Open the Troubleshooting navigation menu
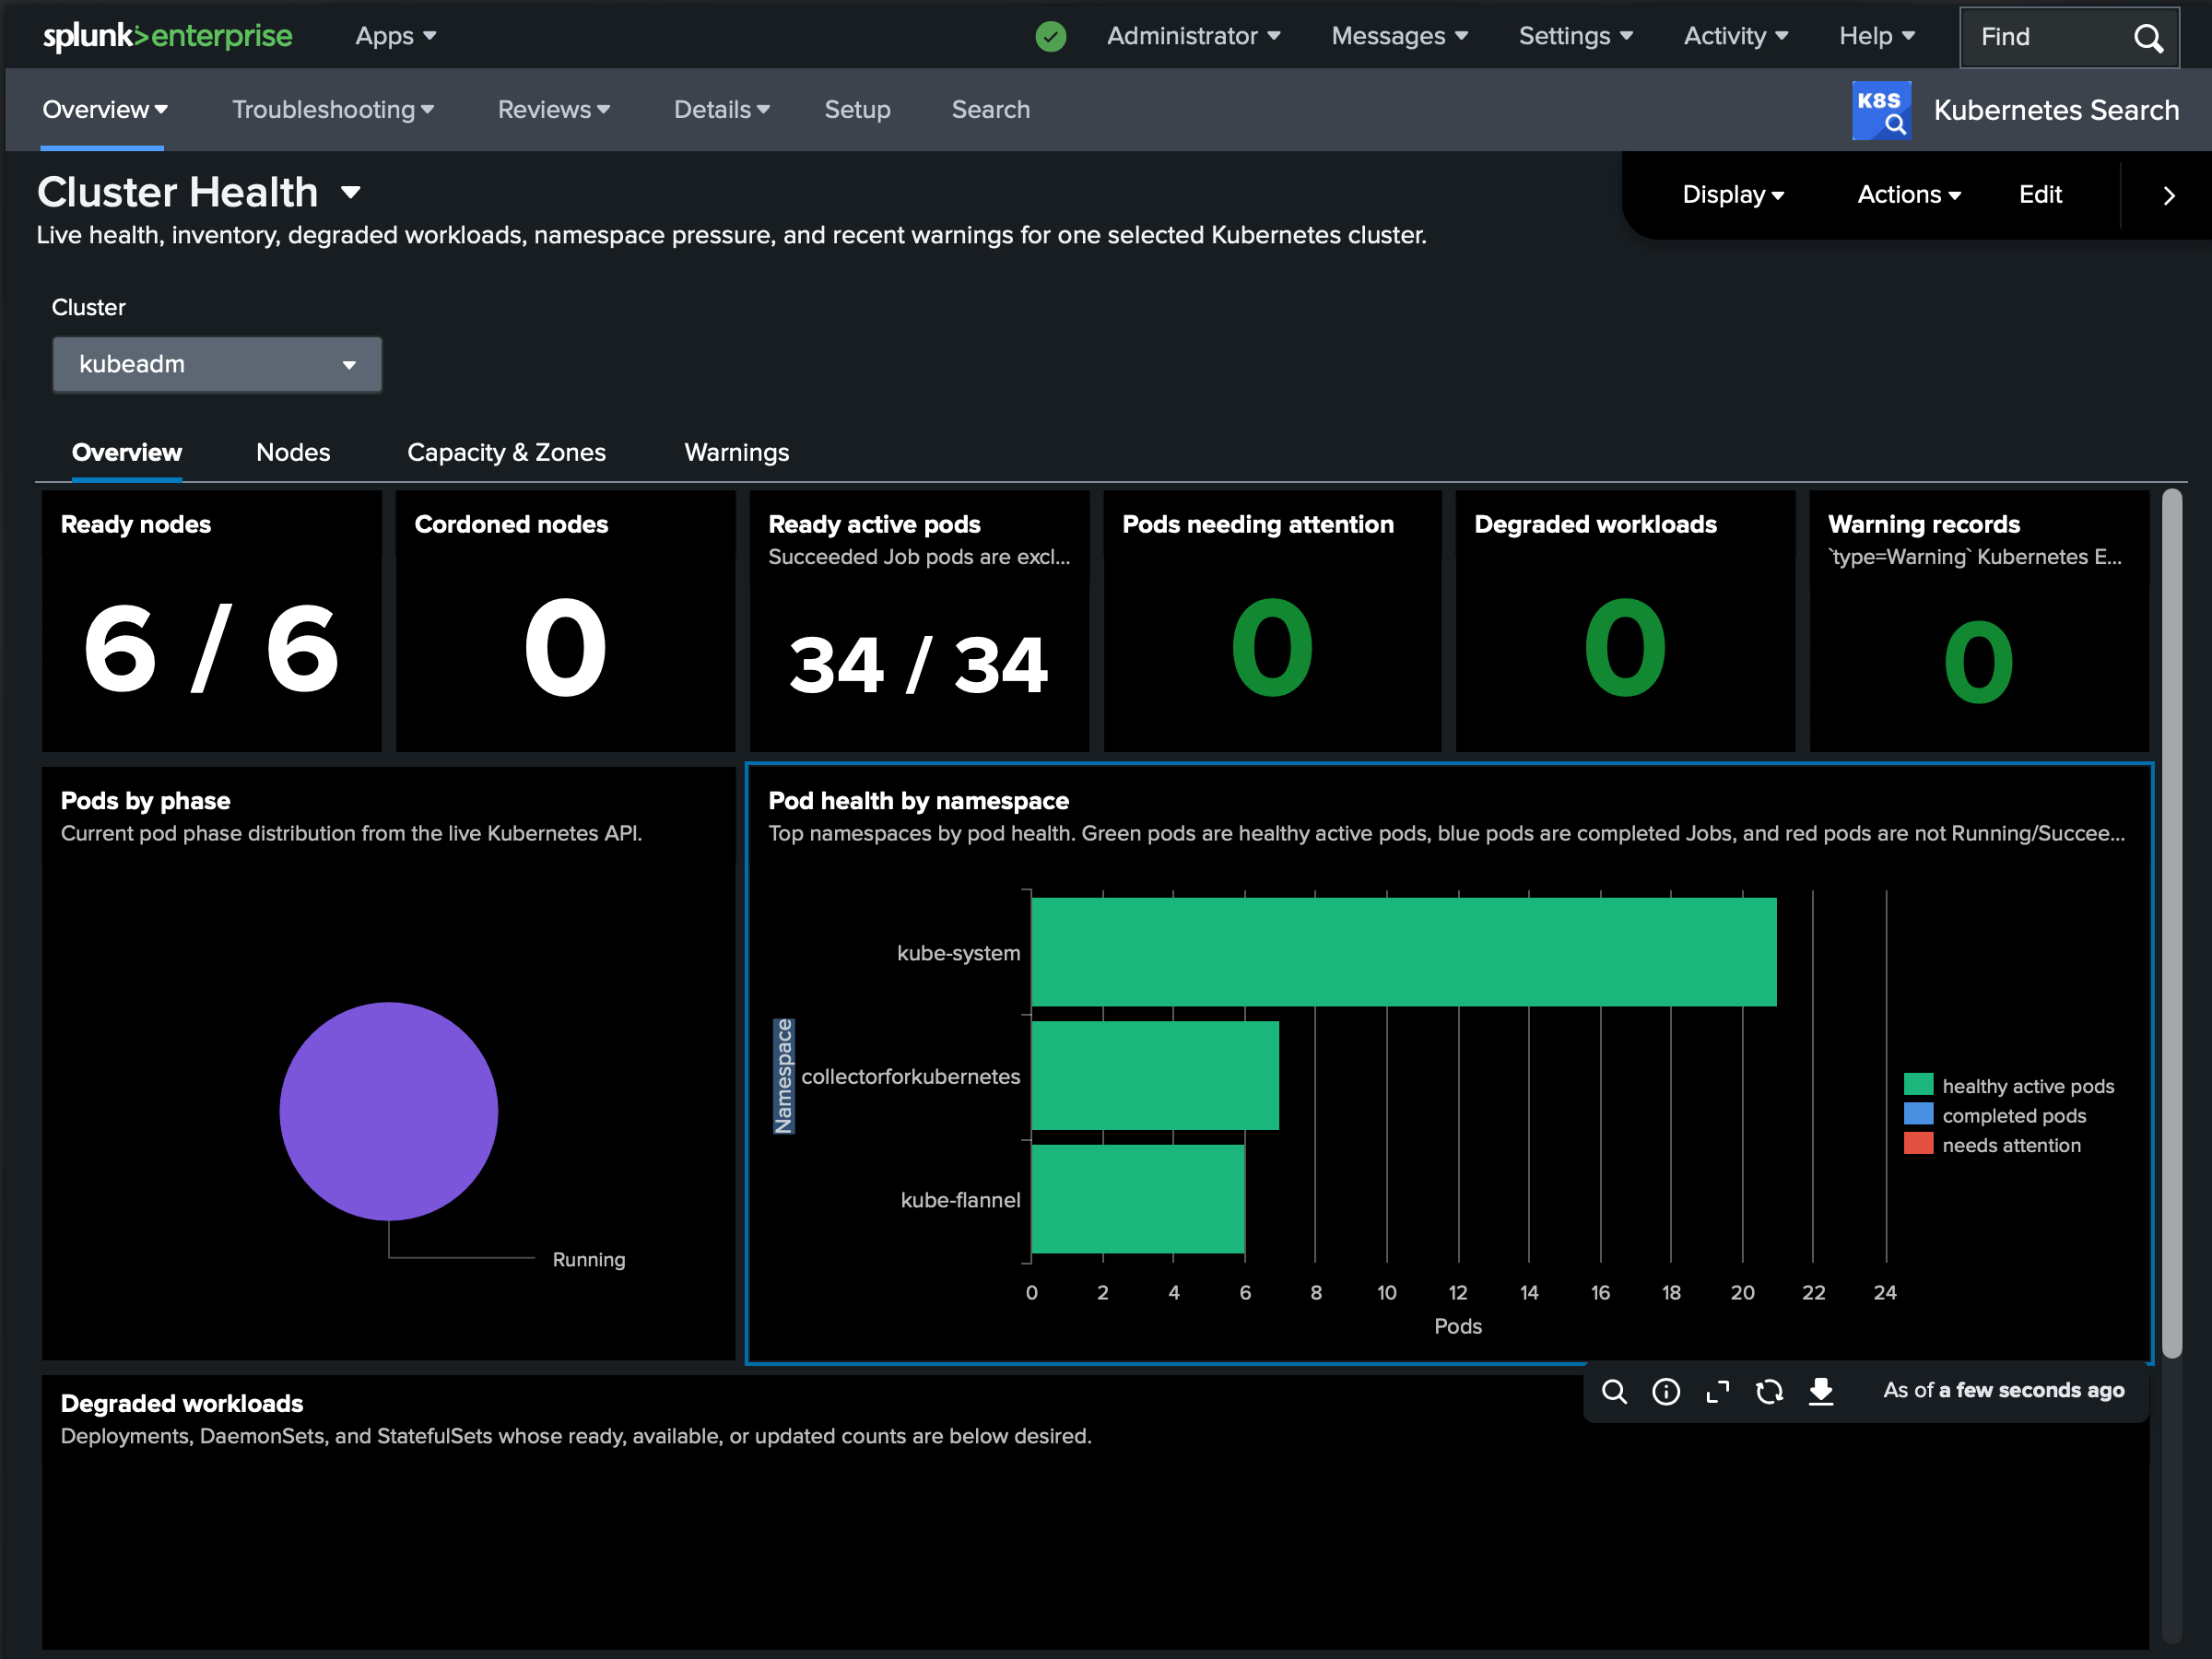The height and width of the screenshot is (1659, 2212). (x=332, y=109)
